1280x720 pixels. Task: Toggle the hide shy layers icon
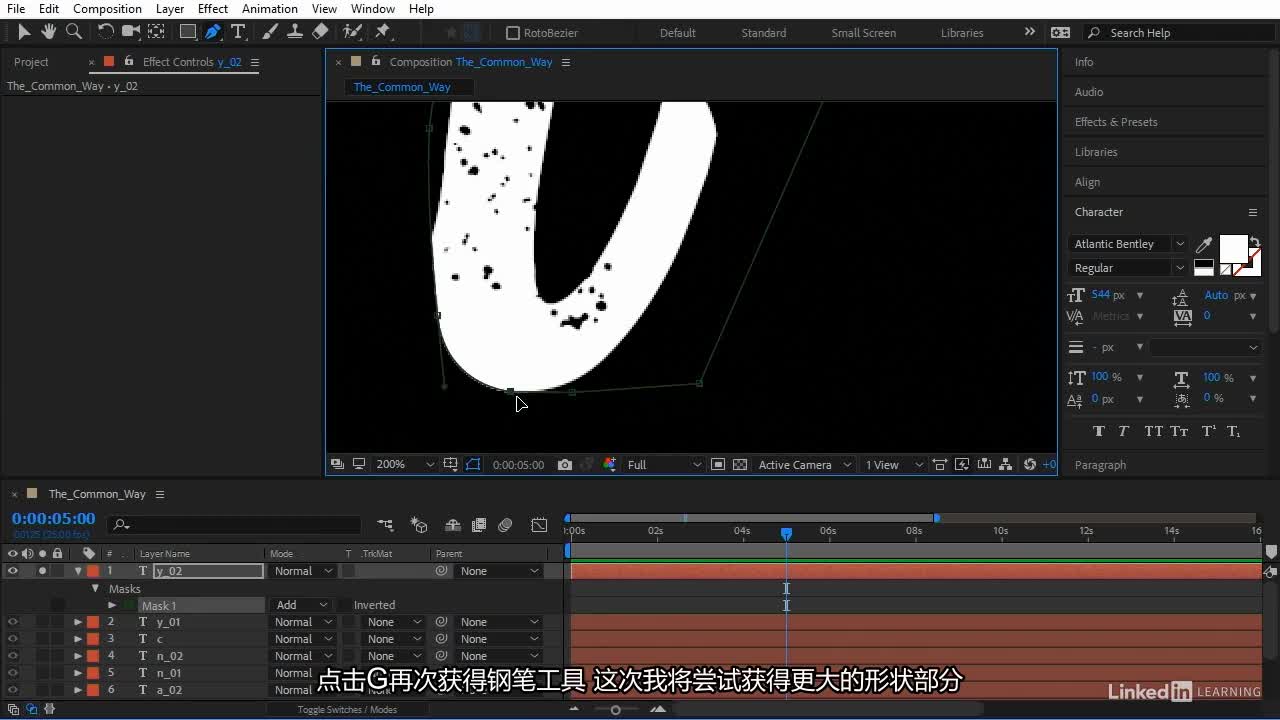click(452, 525)
